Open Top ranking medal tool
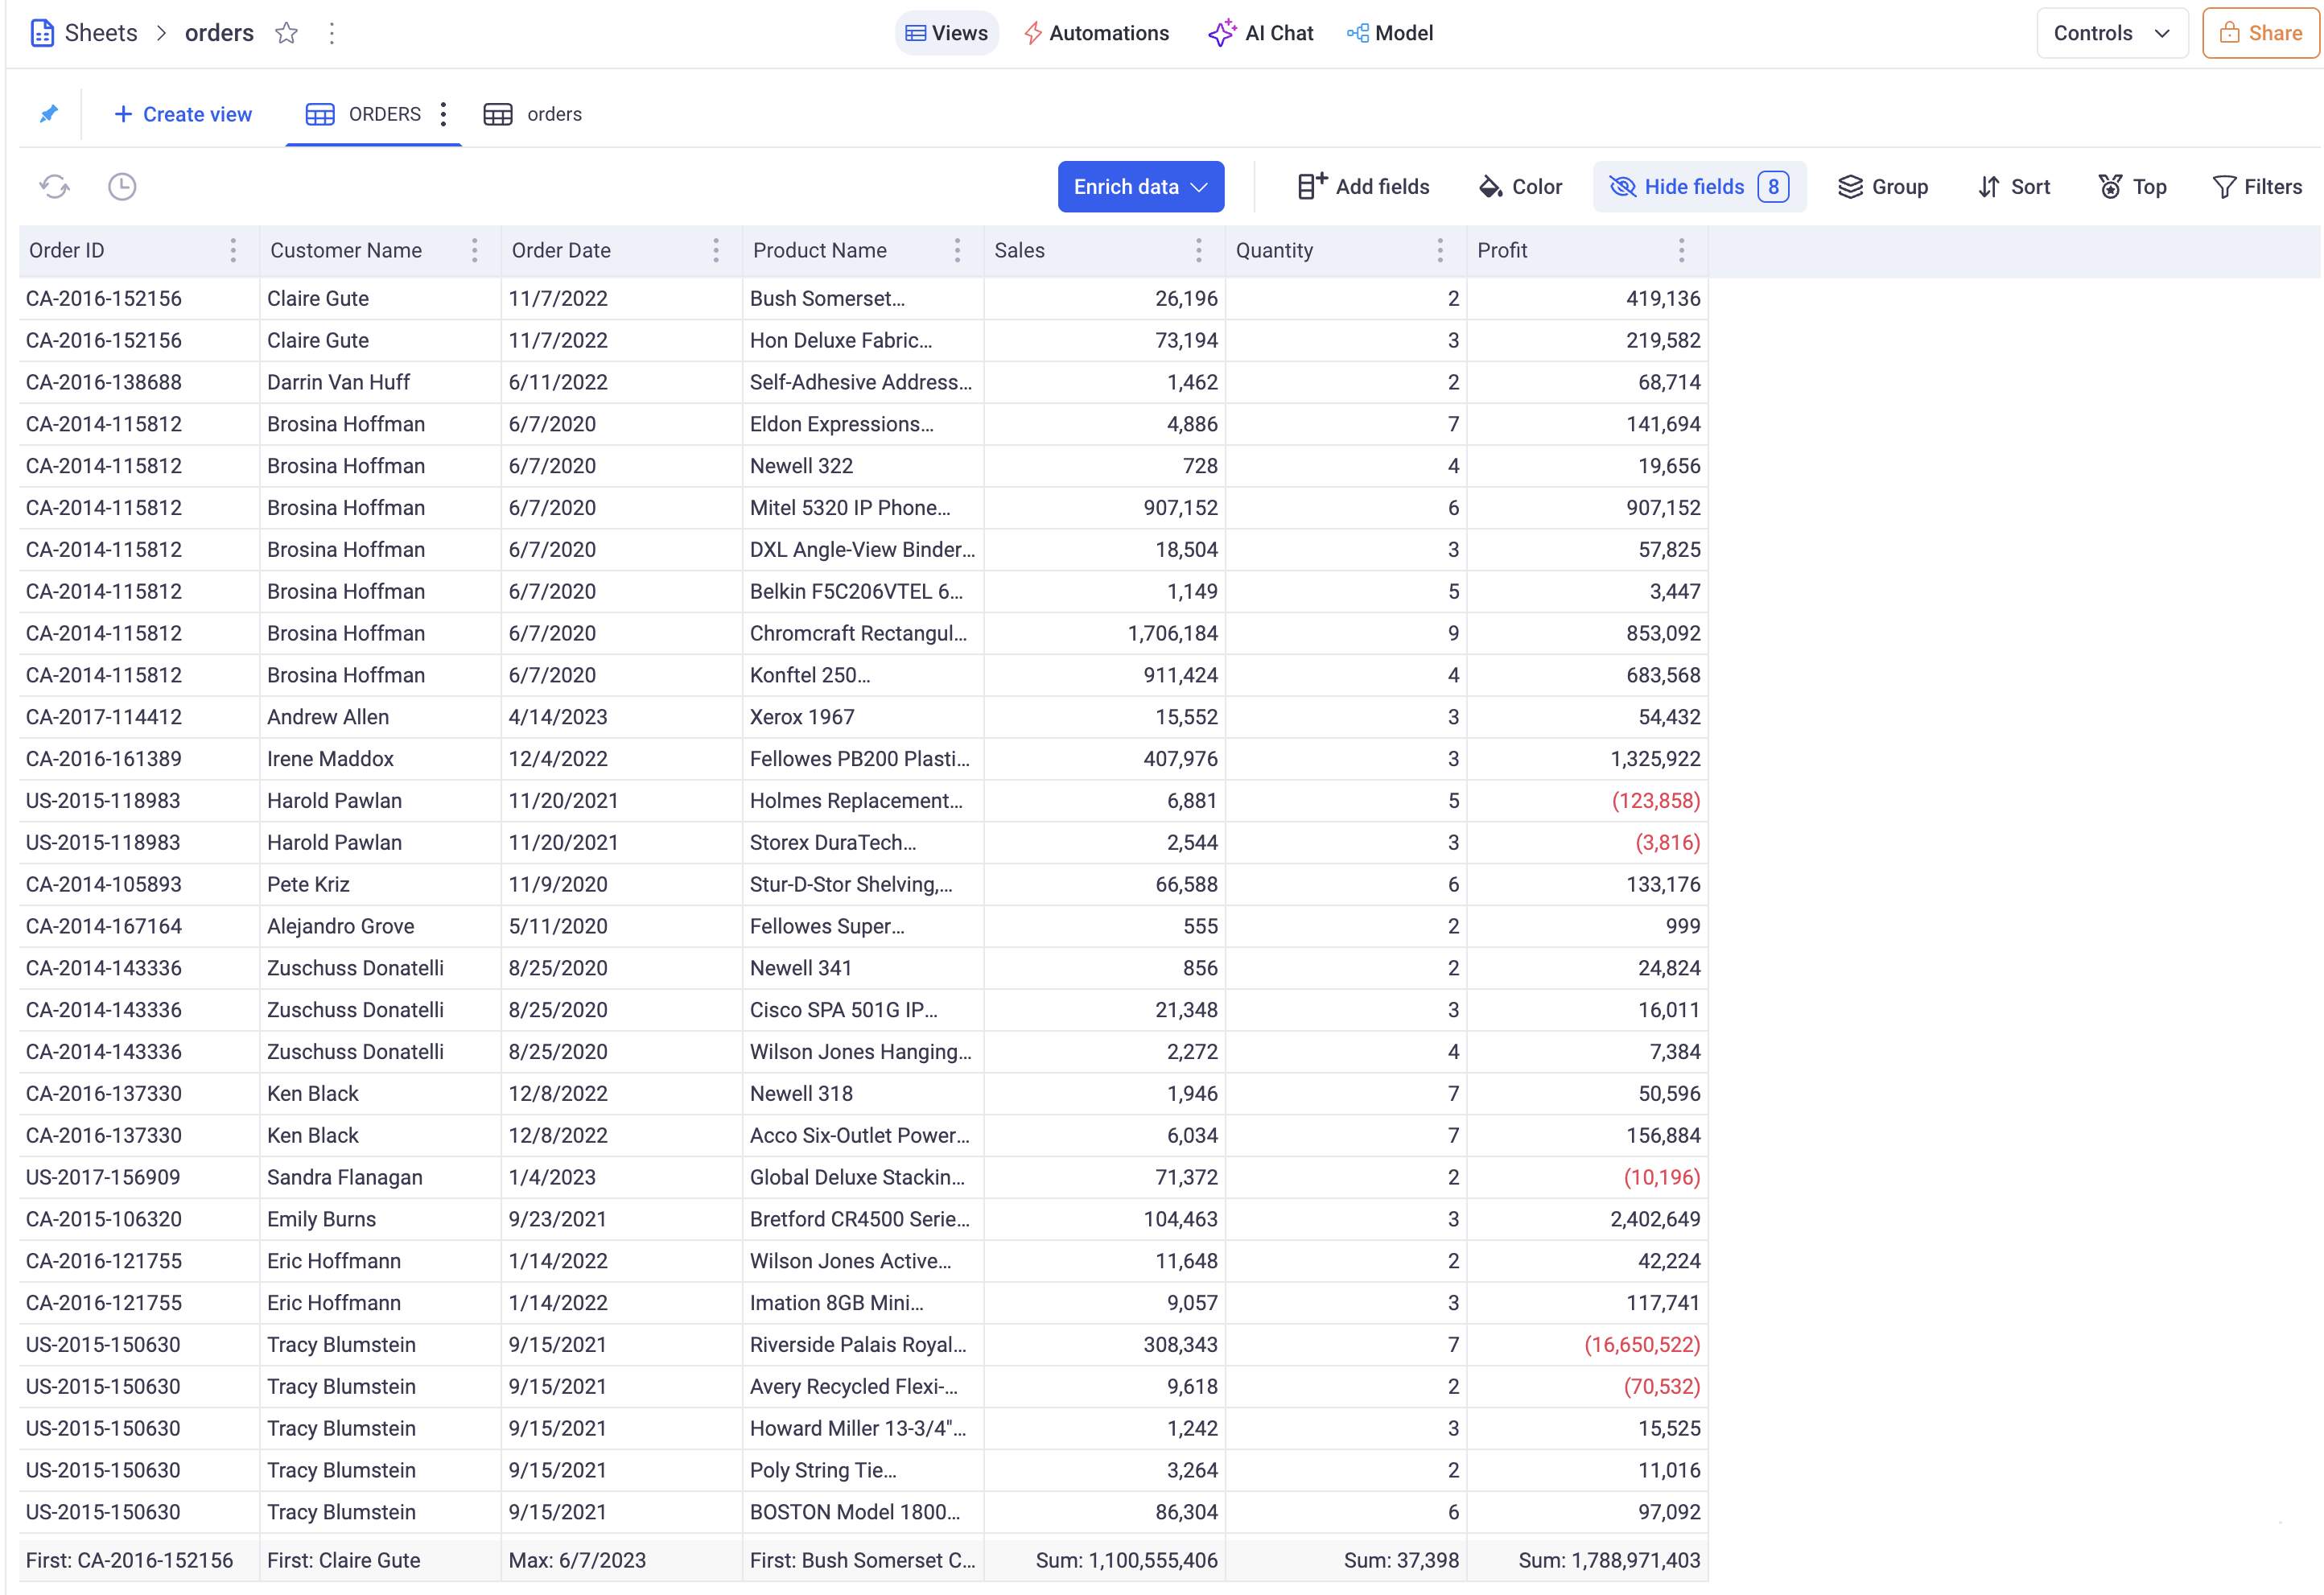Screen dimensions: 2324x1595 click(2132, 187)
